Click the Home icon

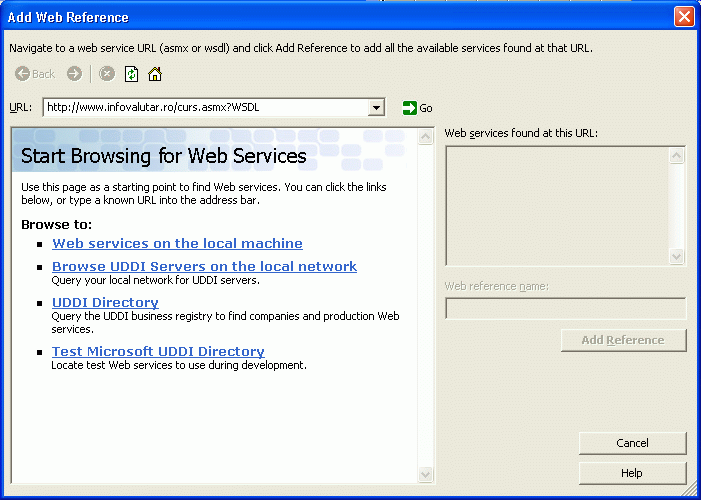tap(155, 74)
